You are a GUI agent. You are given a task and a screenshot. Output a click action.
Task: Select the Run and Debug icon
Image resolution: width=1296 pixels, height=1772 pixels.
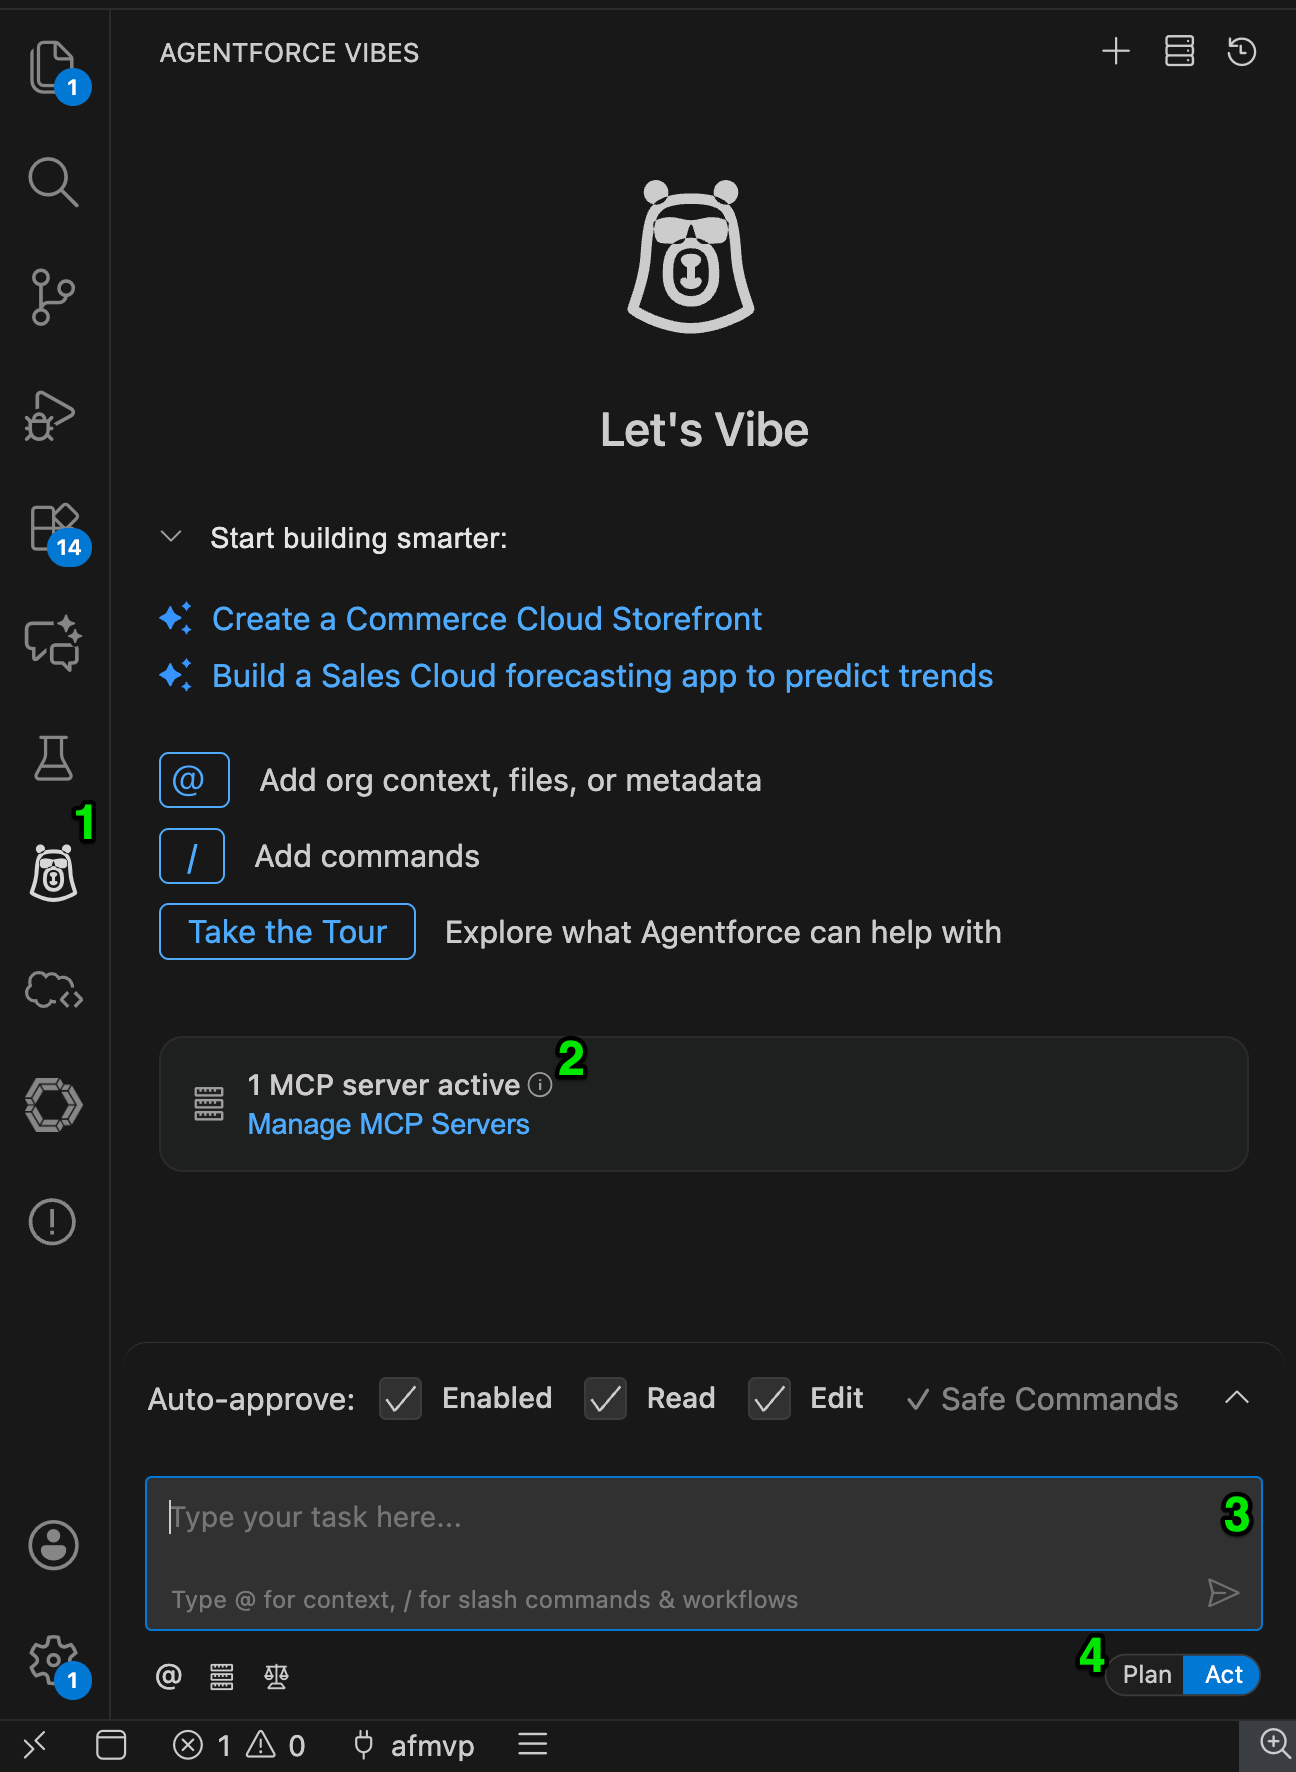(x=53, y=417)
